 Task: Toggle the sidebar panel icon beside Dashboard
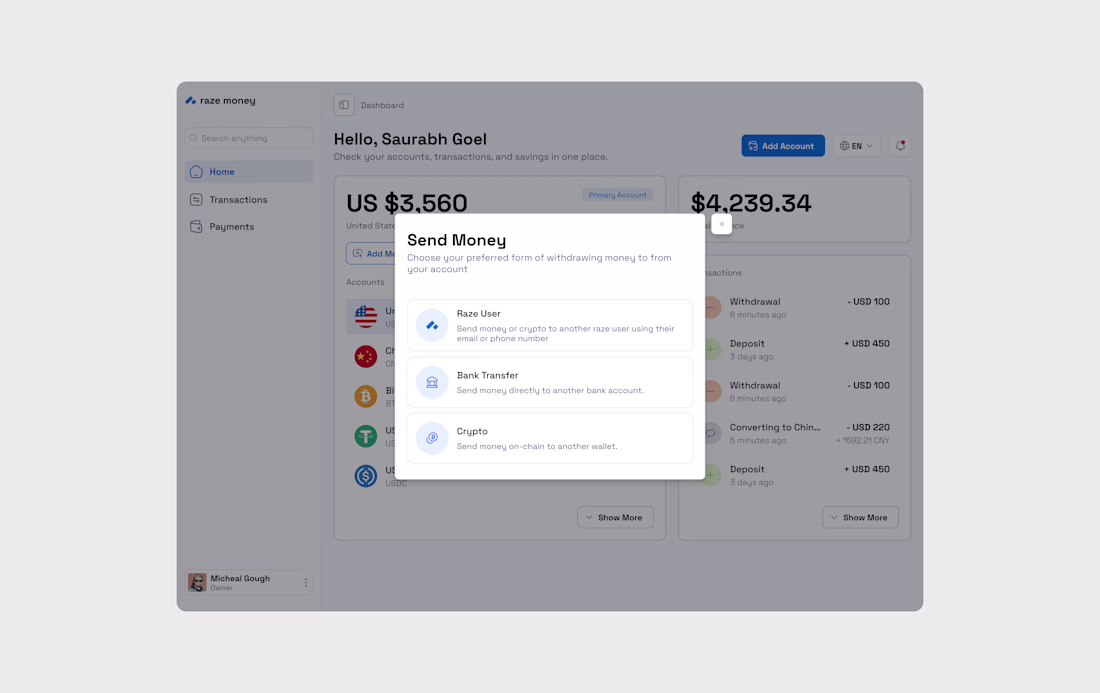[x=344, y=105]
